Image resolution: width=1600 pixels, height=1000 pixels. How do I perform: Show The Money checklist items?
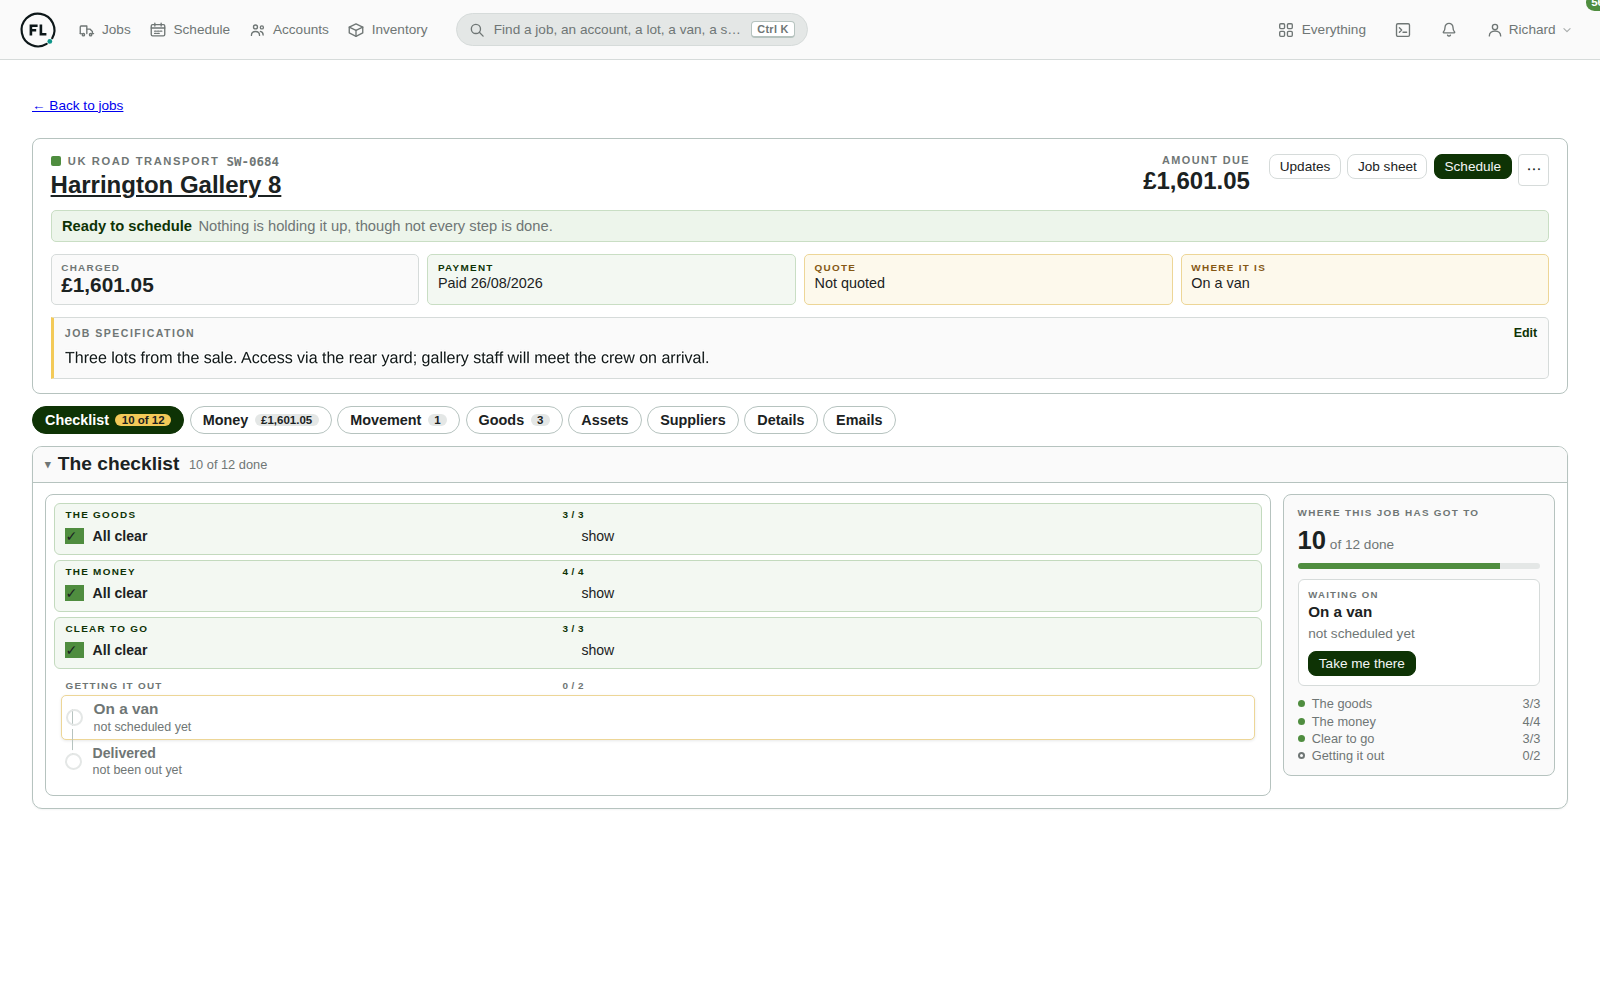tap(598, 593)
